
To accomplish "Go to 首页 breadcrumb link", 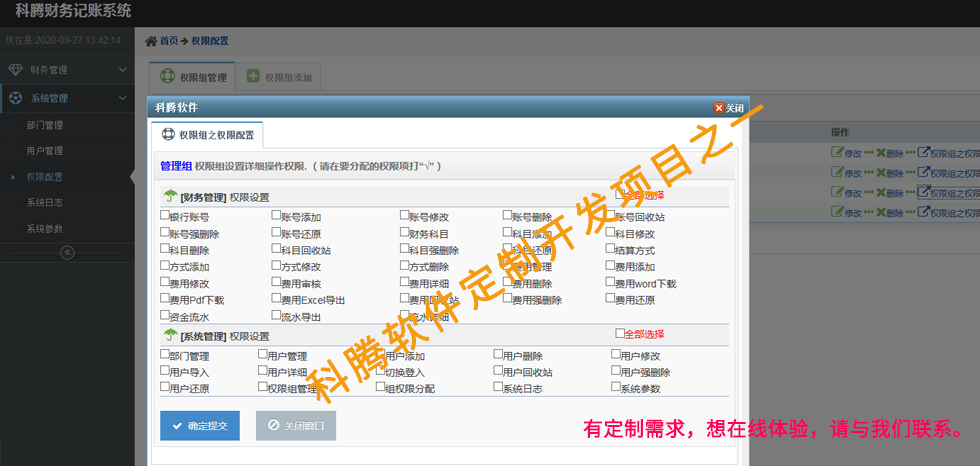I will tap(169, 41).
